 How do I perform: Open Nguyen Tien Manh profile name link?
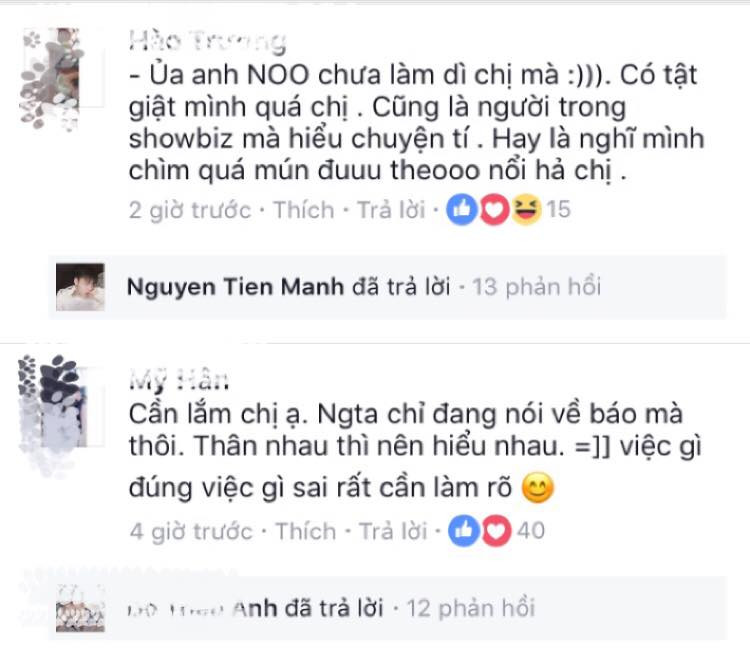pos(235,287)
